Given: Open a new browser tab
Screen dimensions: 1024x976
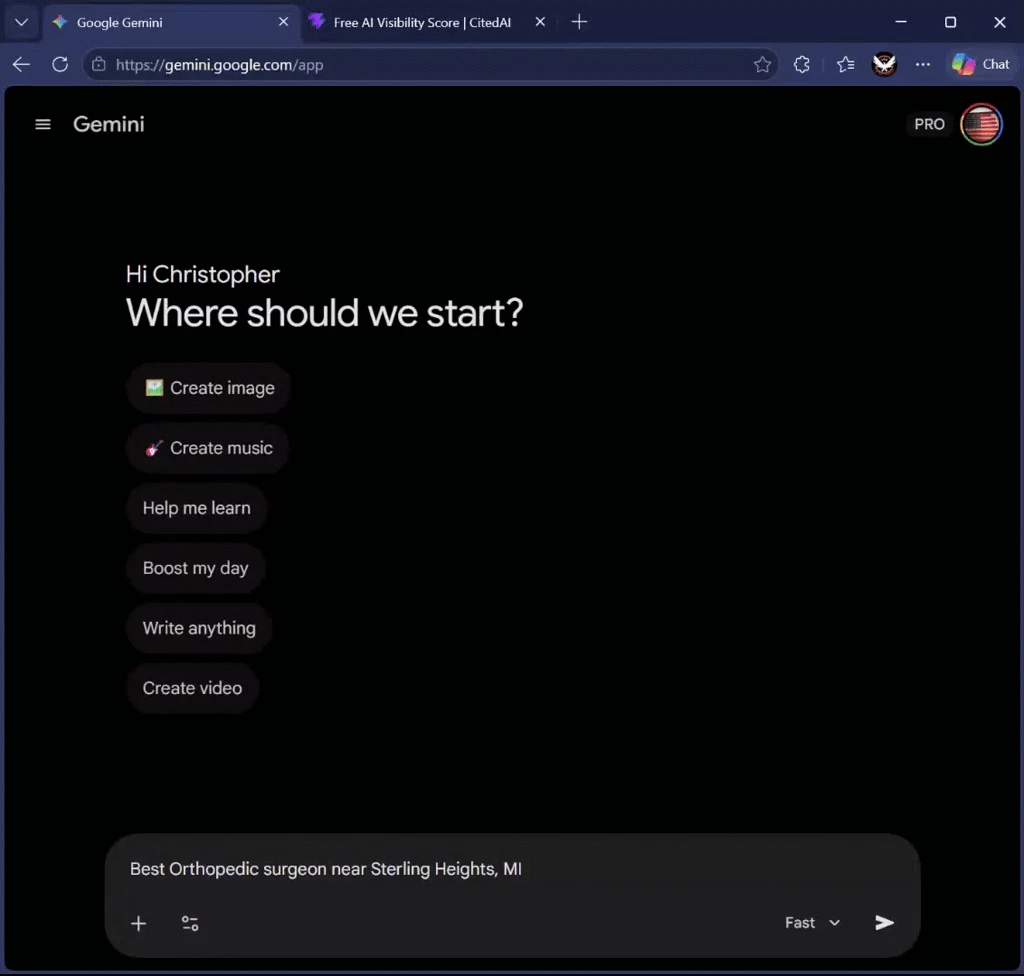Looking at the screenshot, I should tap(579, 22).
